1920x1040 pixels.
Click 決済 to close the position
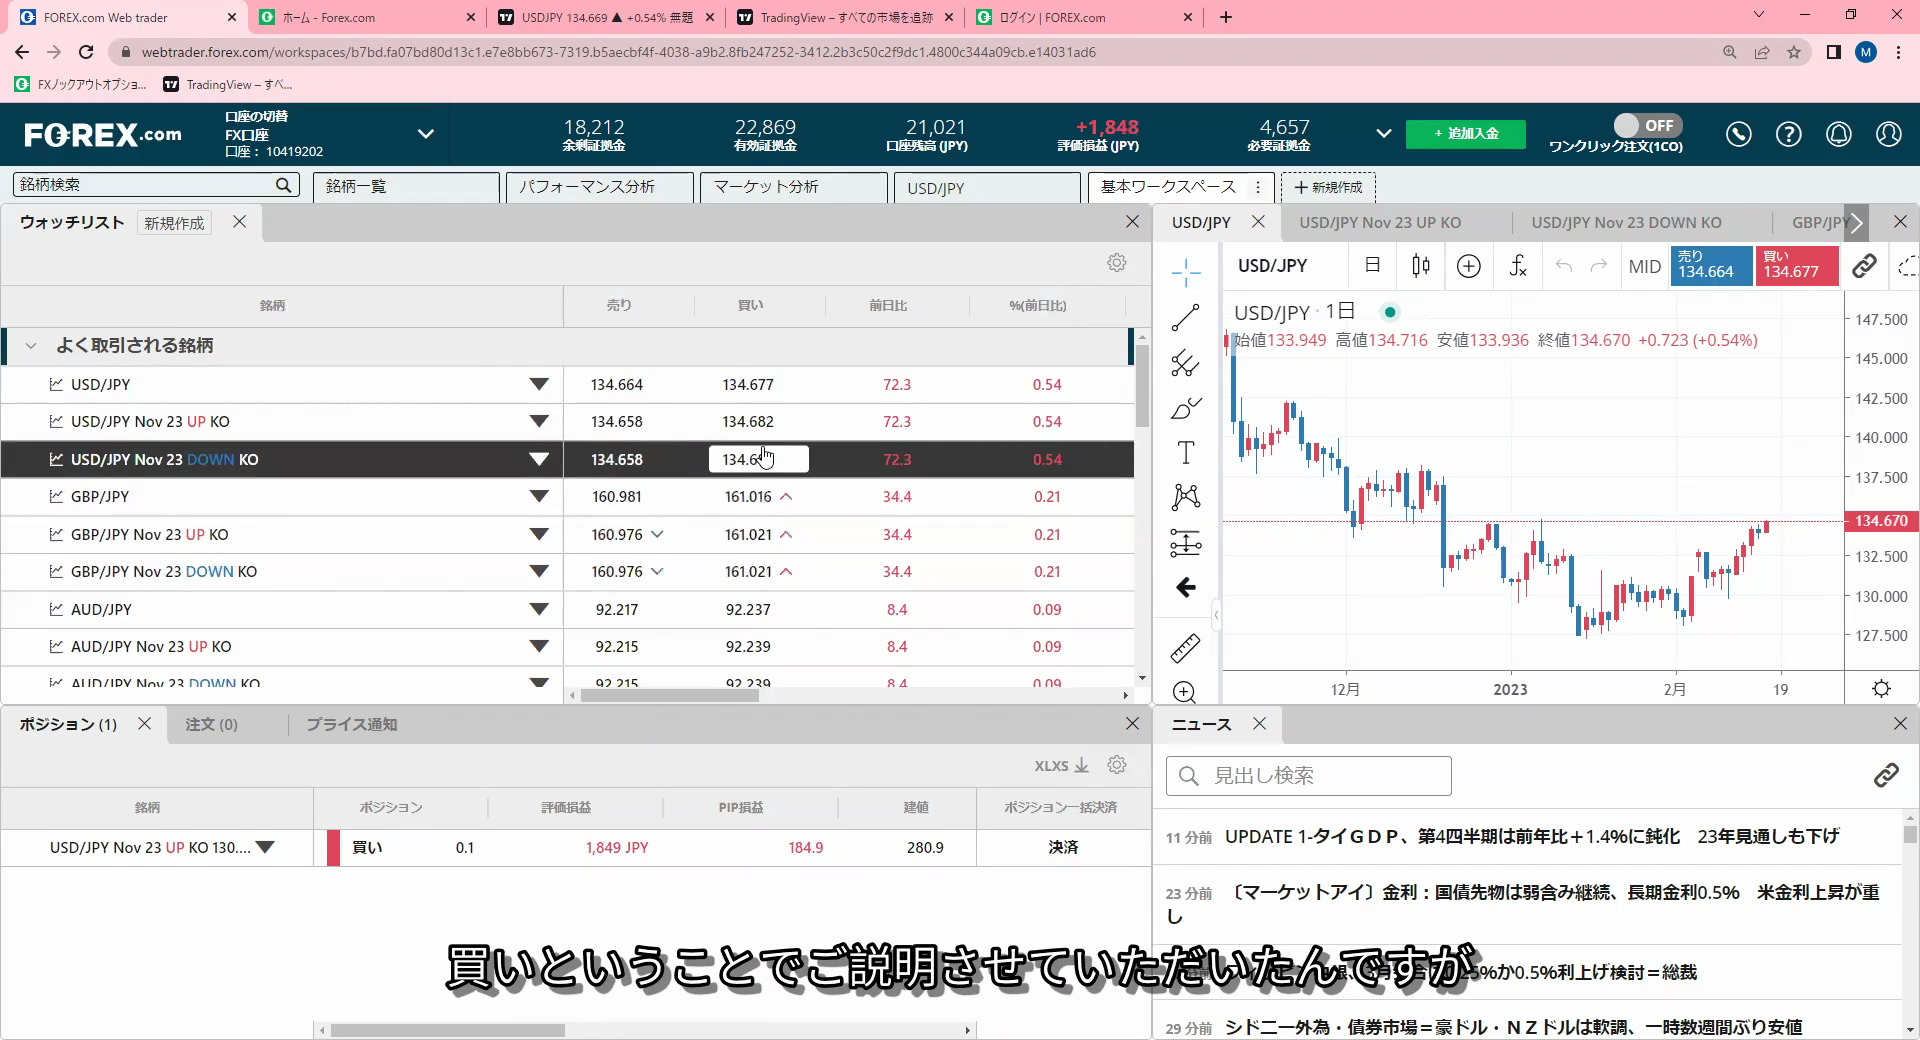1063,848
